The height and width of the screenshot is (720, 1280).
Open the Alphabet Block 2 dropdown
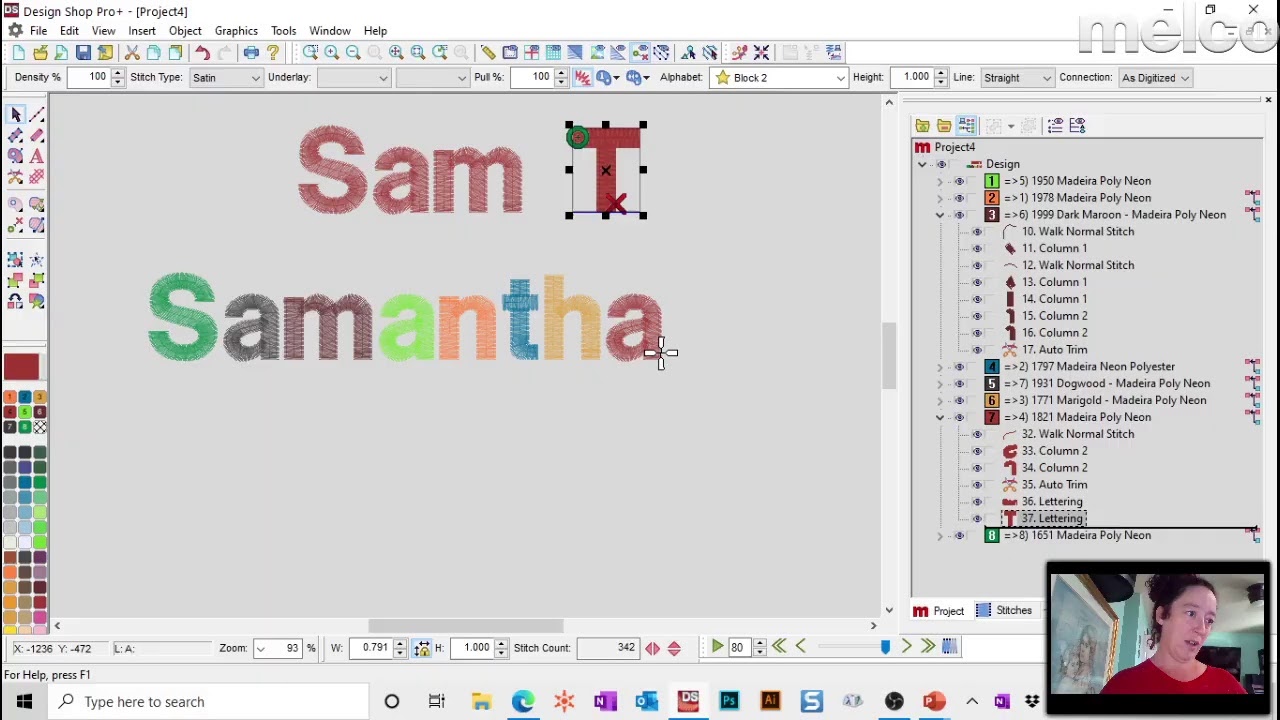(780, 77)
